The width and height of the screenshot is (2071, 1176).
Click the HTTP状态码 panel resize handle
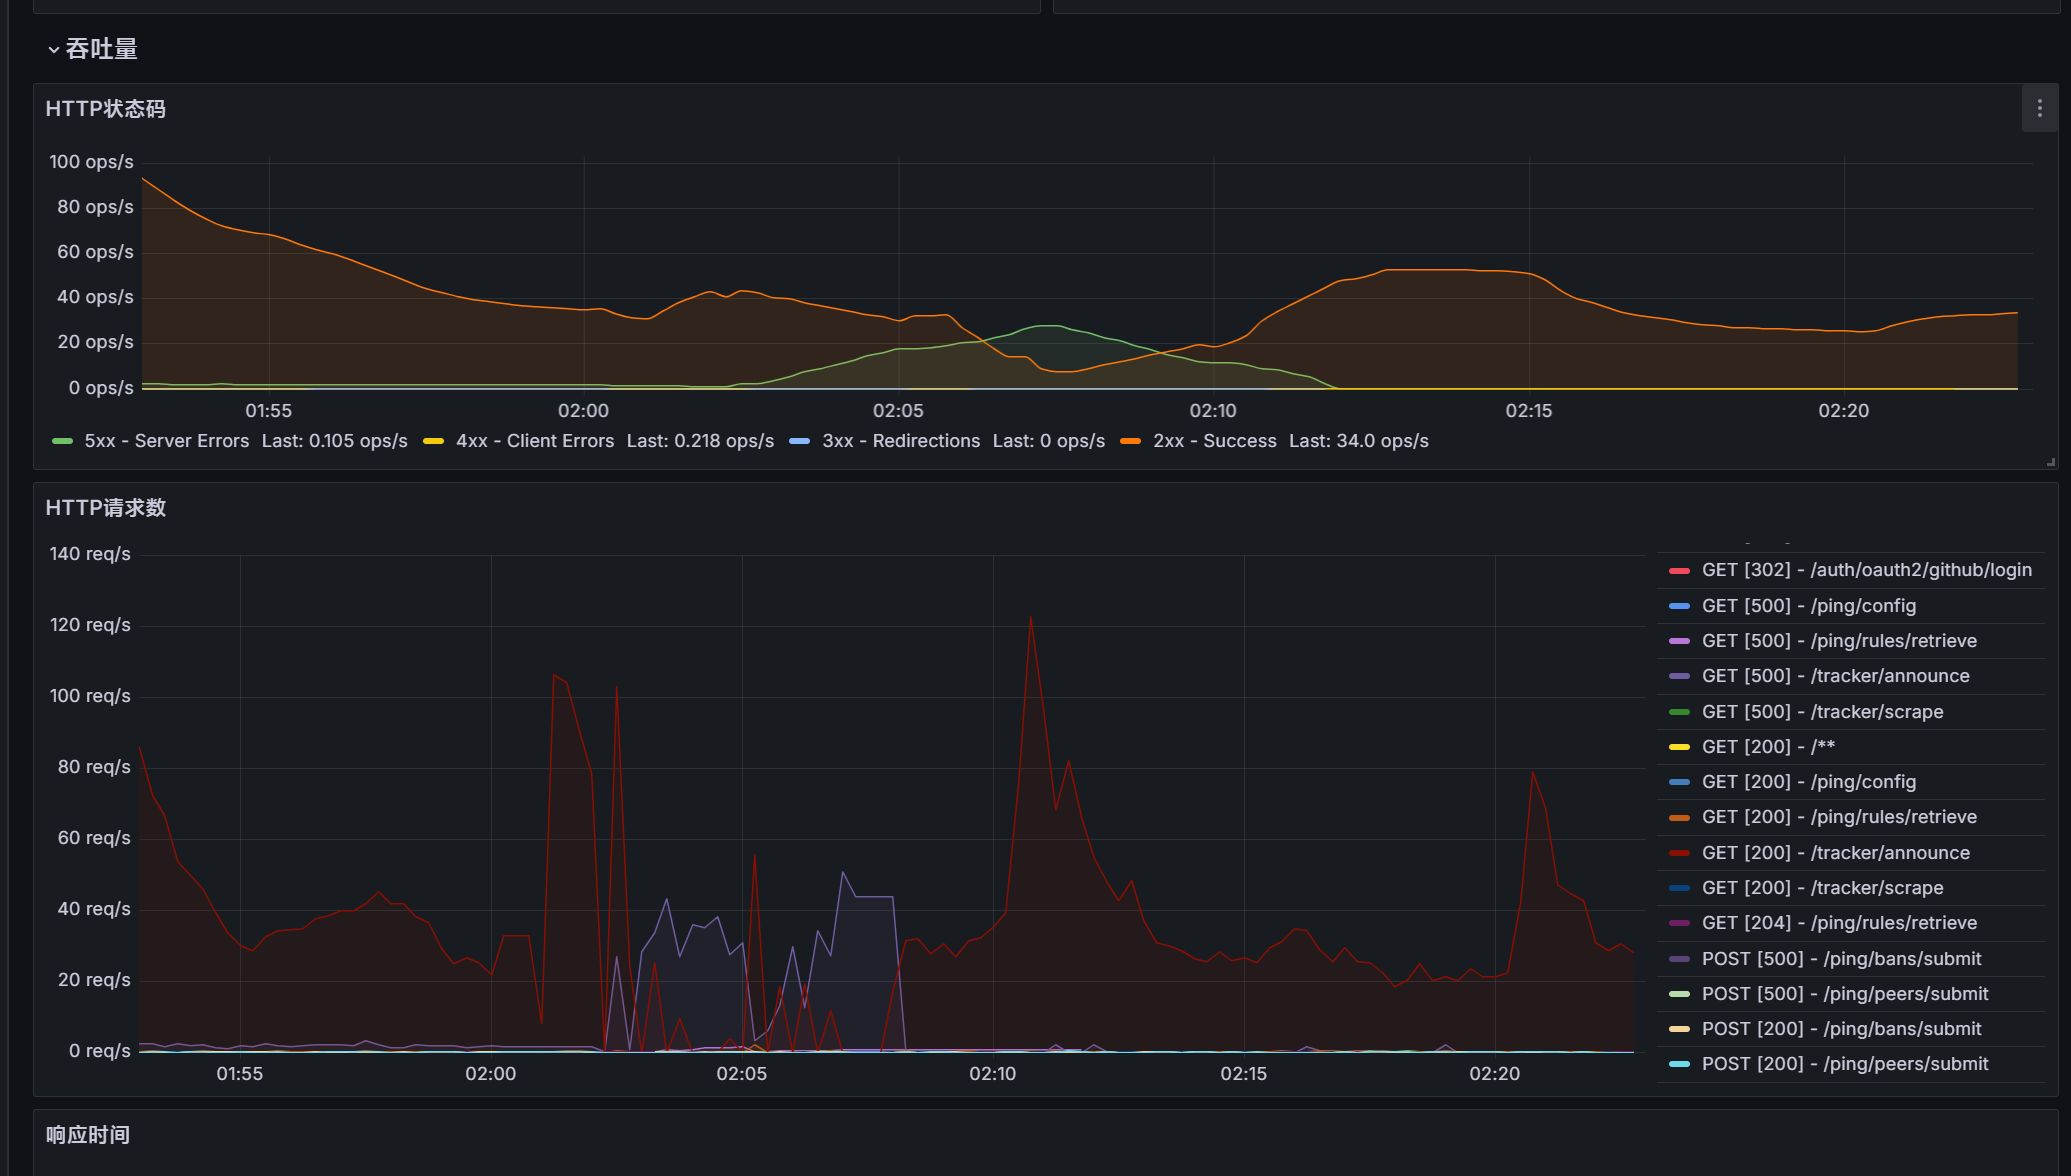(x=2050, y=462)
